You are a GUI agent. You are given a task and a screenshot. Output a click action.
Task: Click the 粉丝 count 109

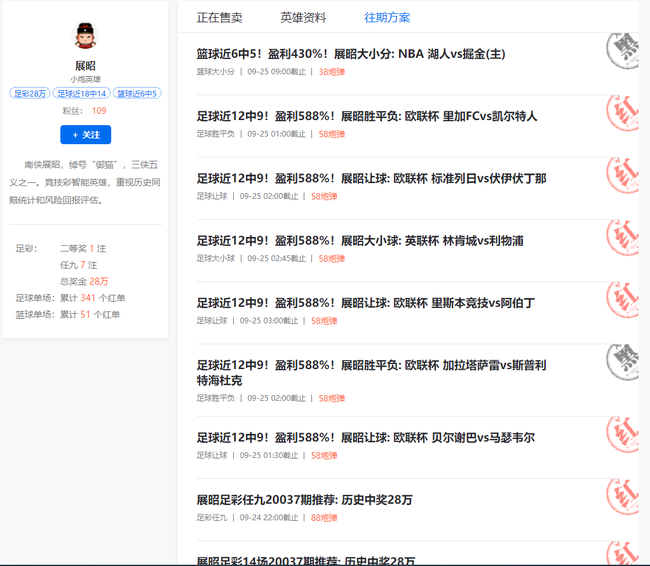[x=99, y=111]
